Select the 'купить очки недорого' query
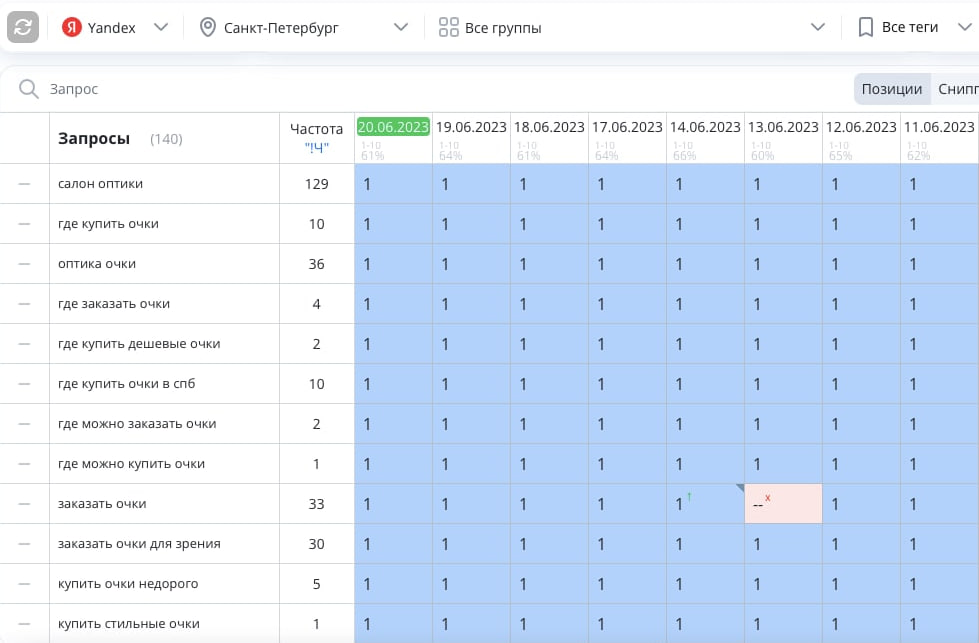Image resolution: width=979 pixels, height=643 pixels. coord(128,584)
